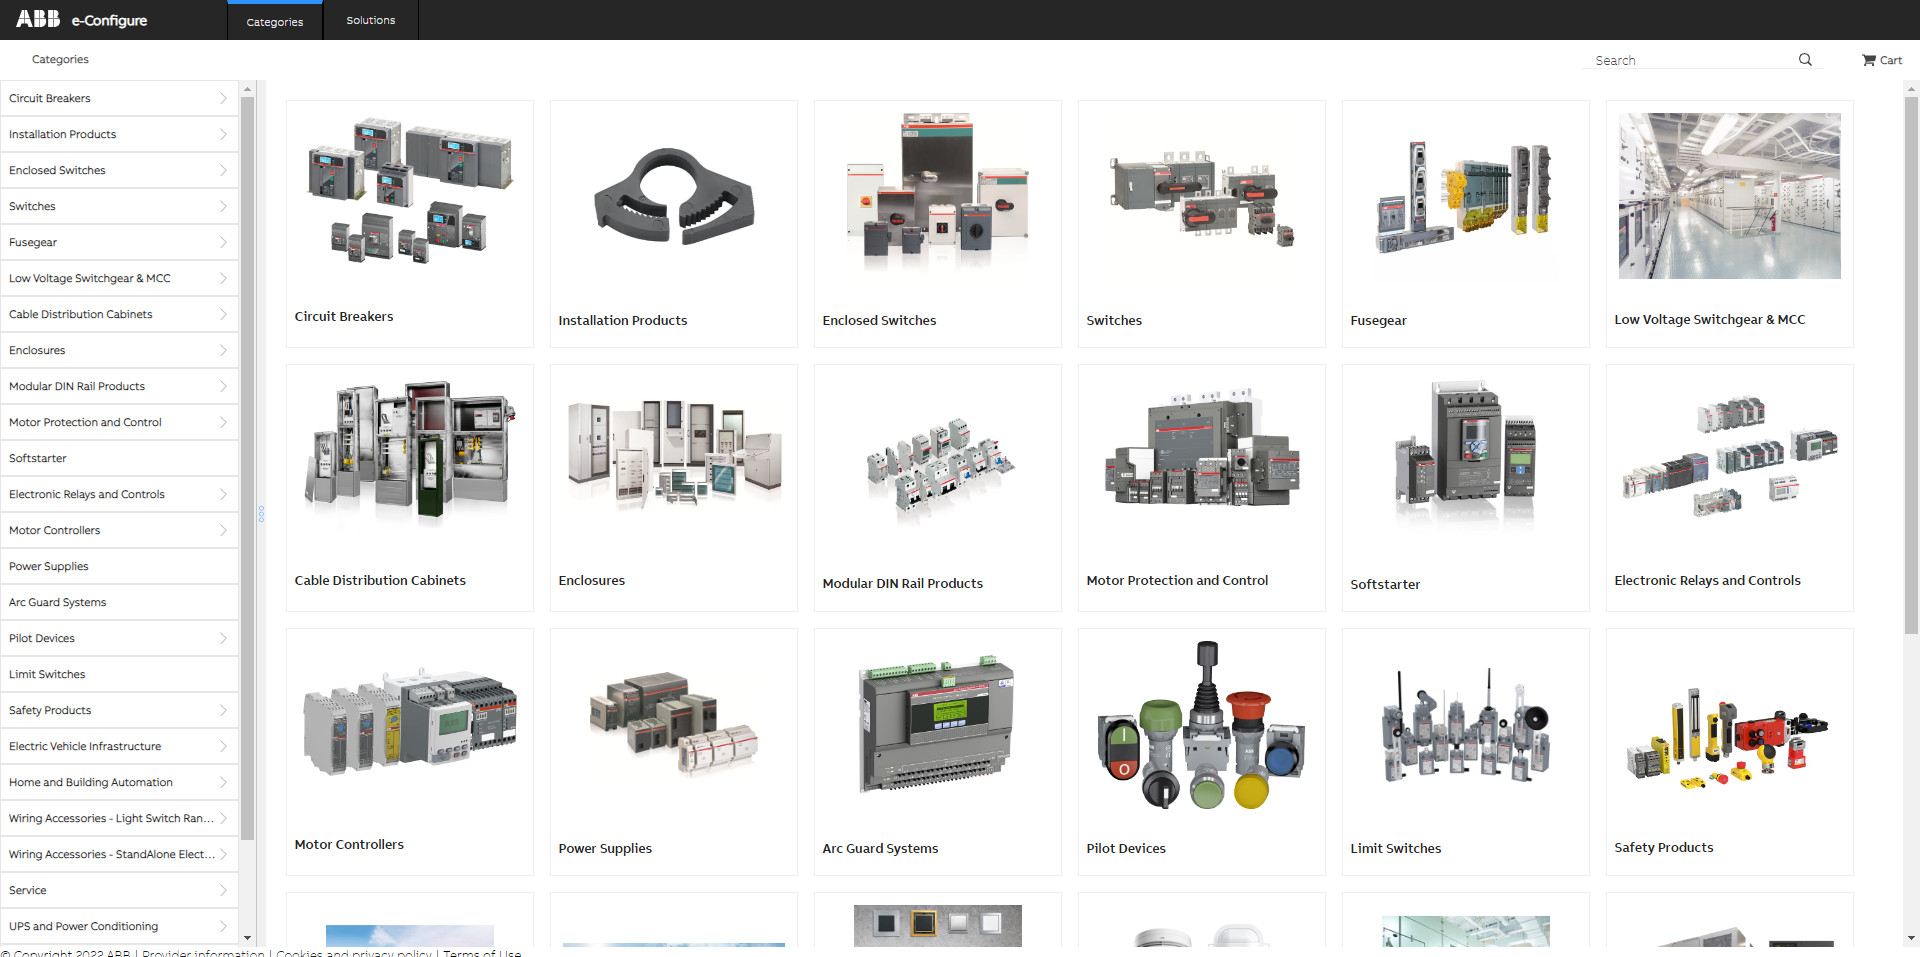This screenshot has width=1920, height=957.
Task: Click the Limit Switches tile label
Action: coord(1395,848)
